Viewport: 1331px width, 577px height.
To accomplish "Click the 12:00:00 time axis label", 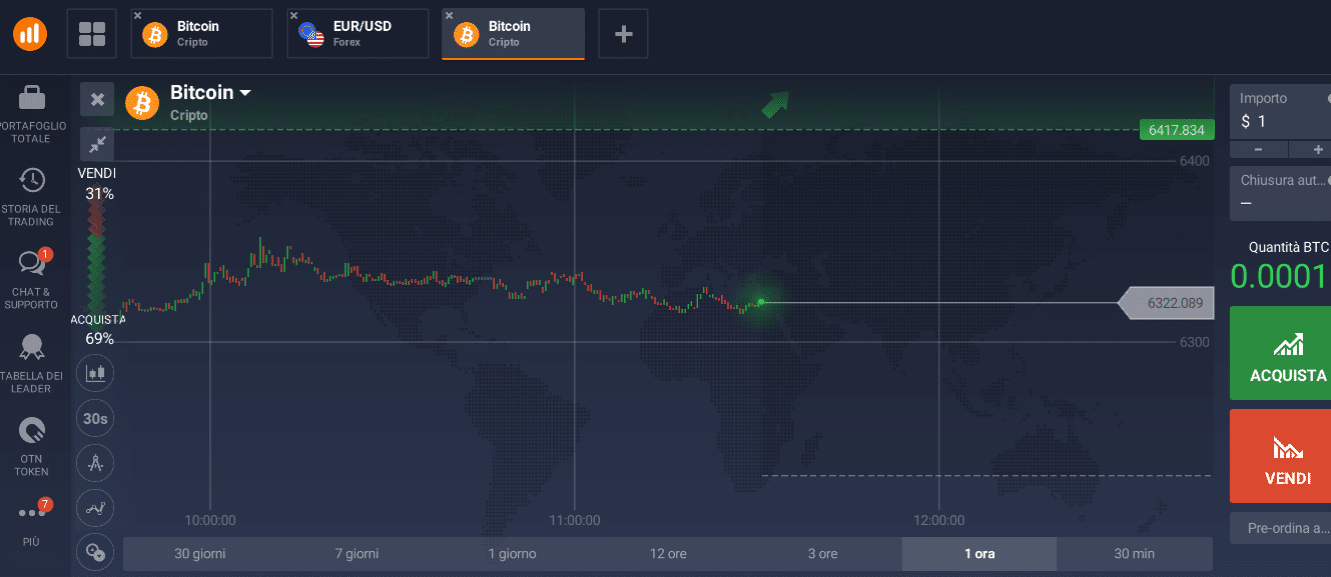I will pos(939,520).
